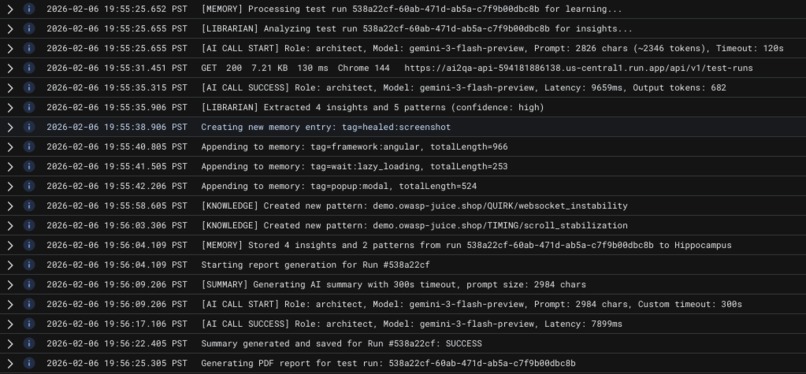Select message 'Generating PDF report for test run'
The width and height of the screenshot is (806, 374).
tap(388, 363)
